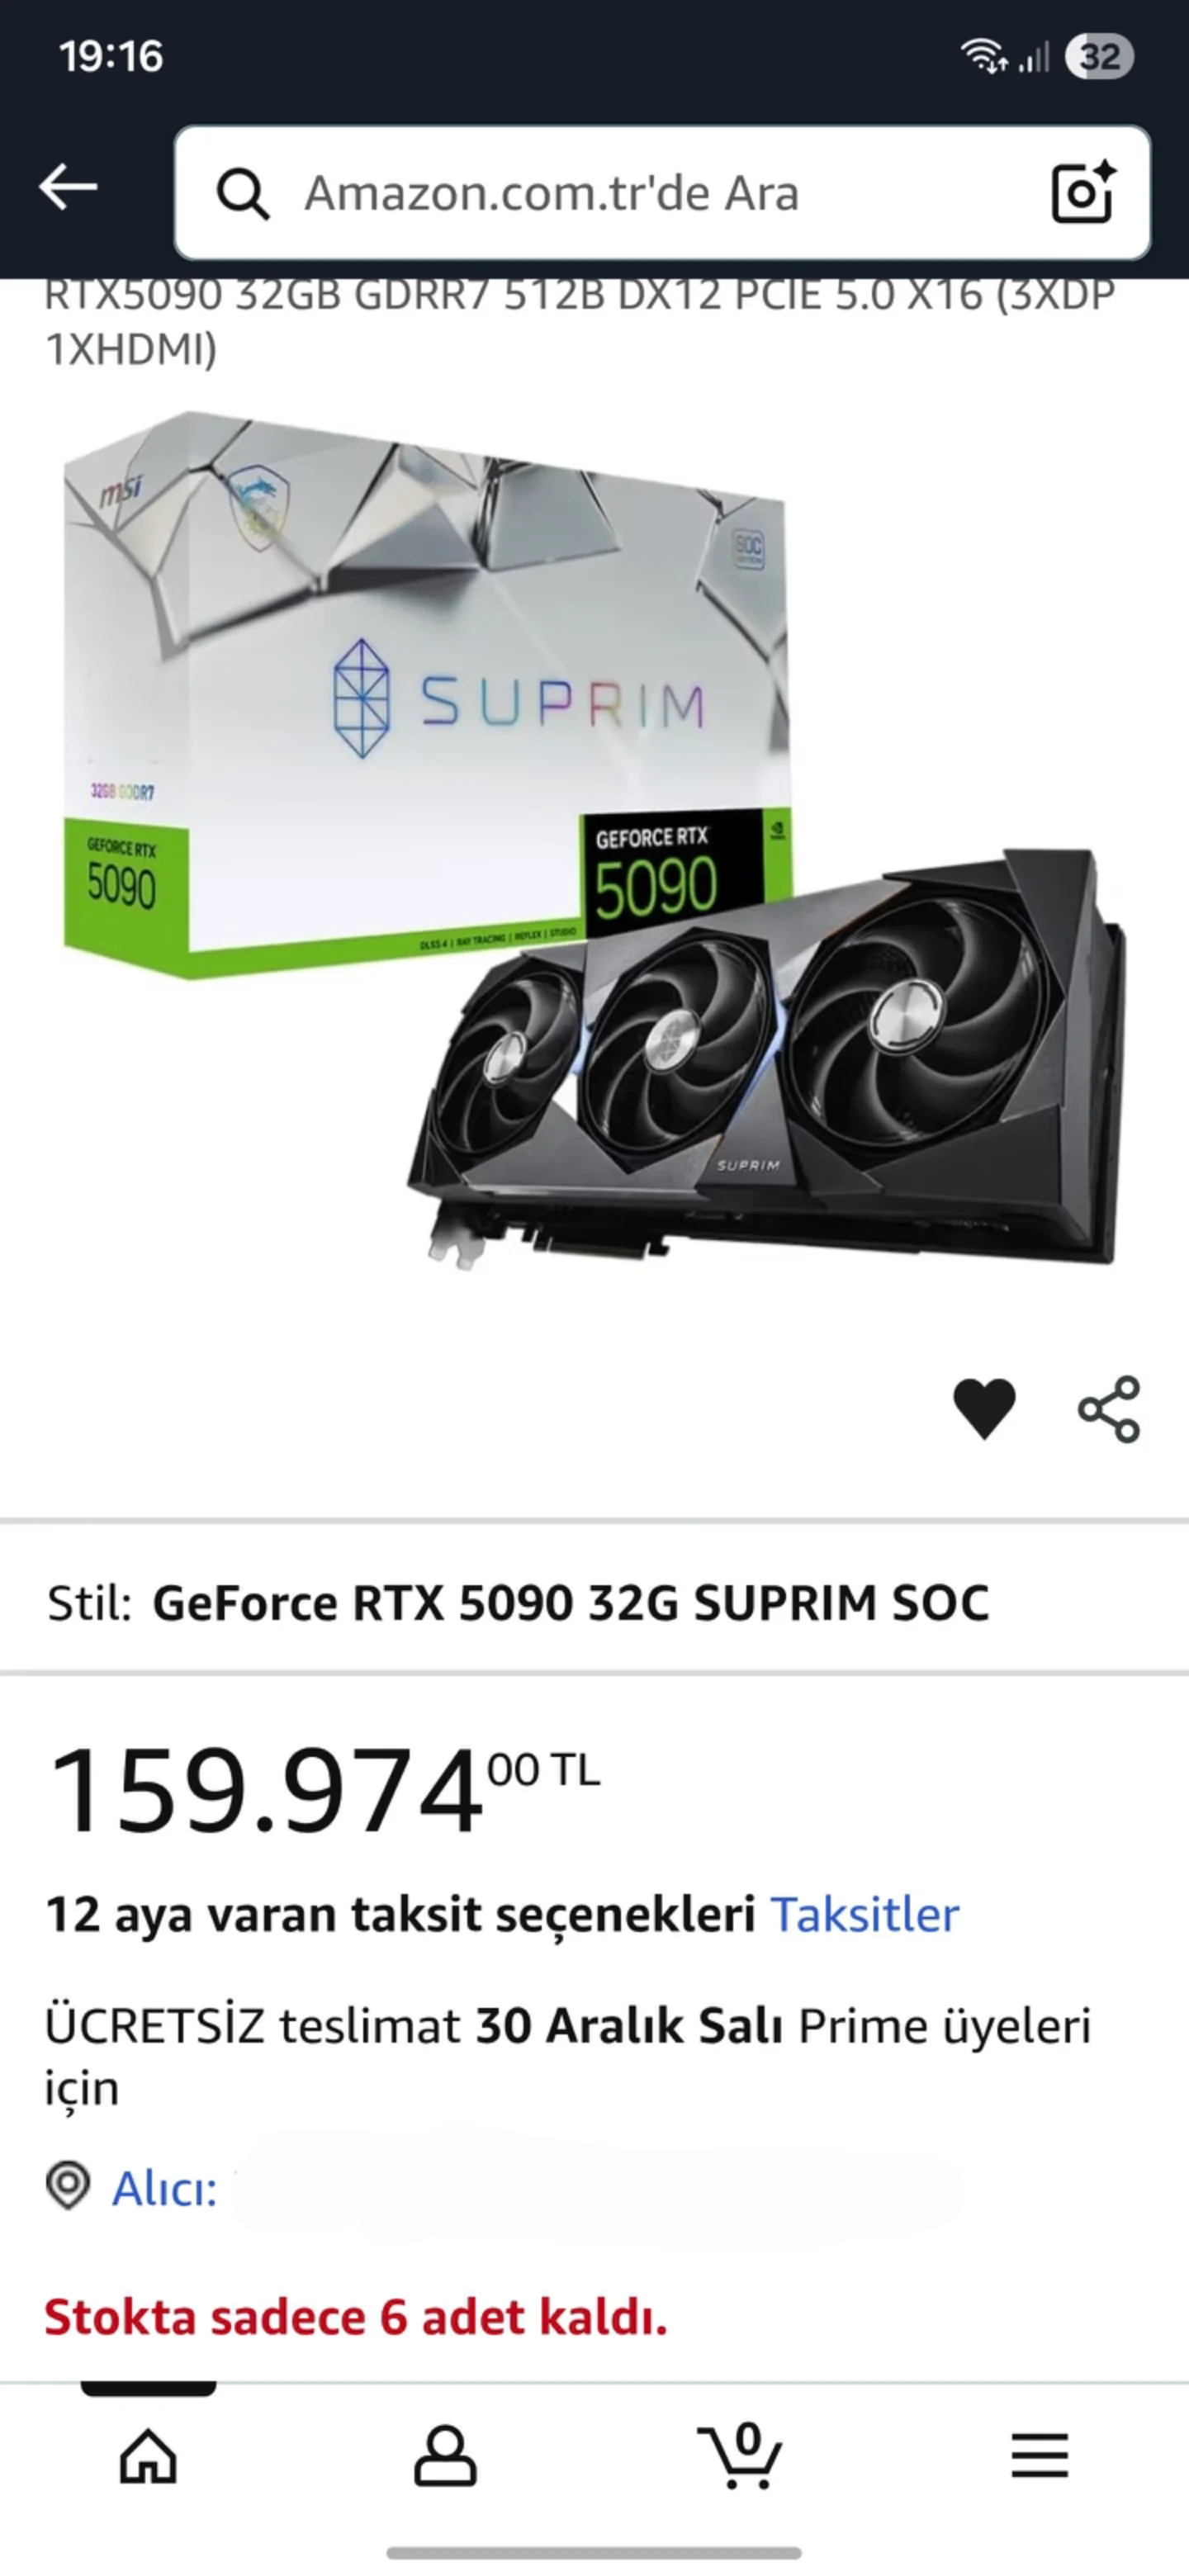The width and height of the screenshot is (1189, 2576).
Task: Open the MSI SUPRIM product image
Action: coord(594,840)
